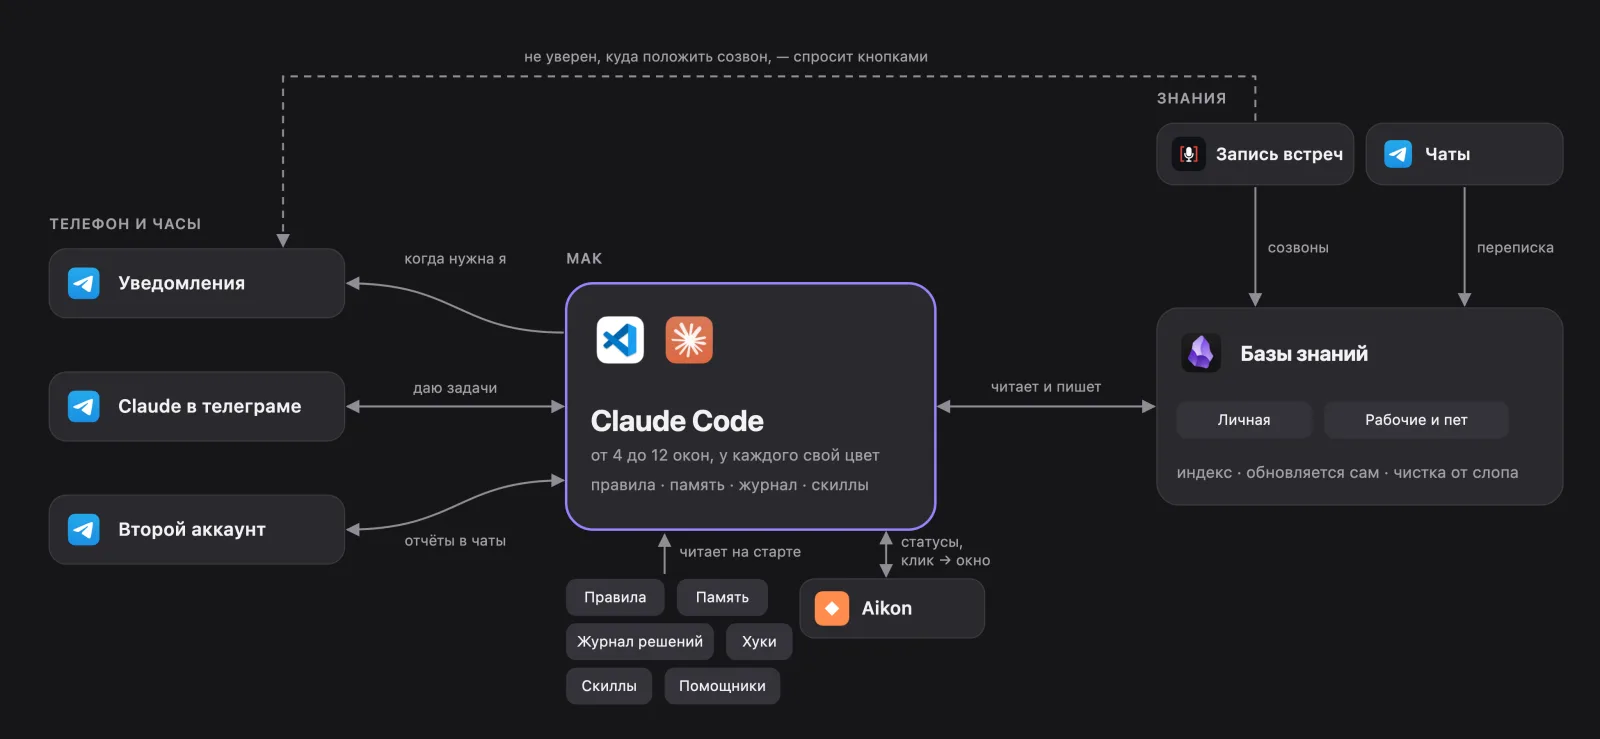The height and width of the screenshot is (739, 1600).
Task: Click the text 'правила · память · журнал · скиллы'
Action: (730, 485)
